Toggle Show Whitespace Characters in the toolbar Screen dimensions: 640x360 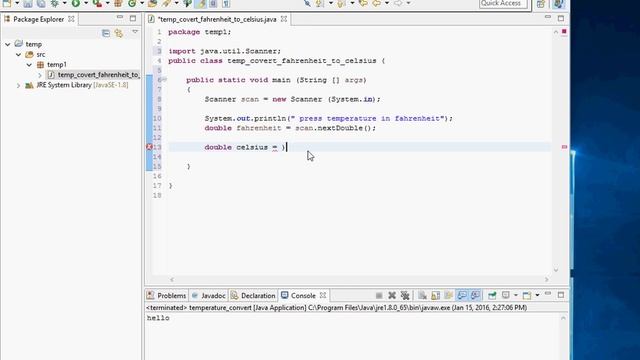(226, 4)
